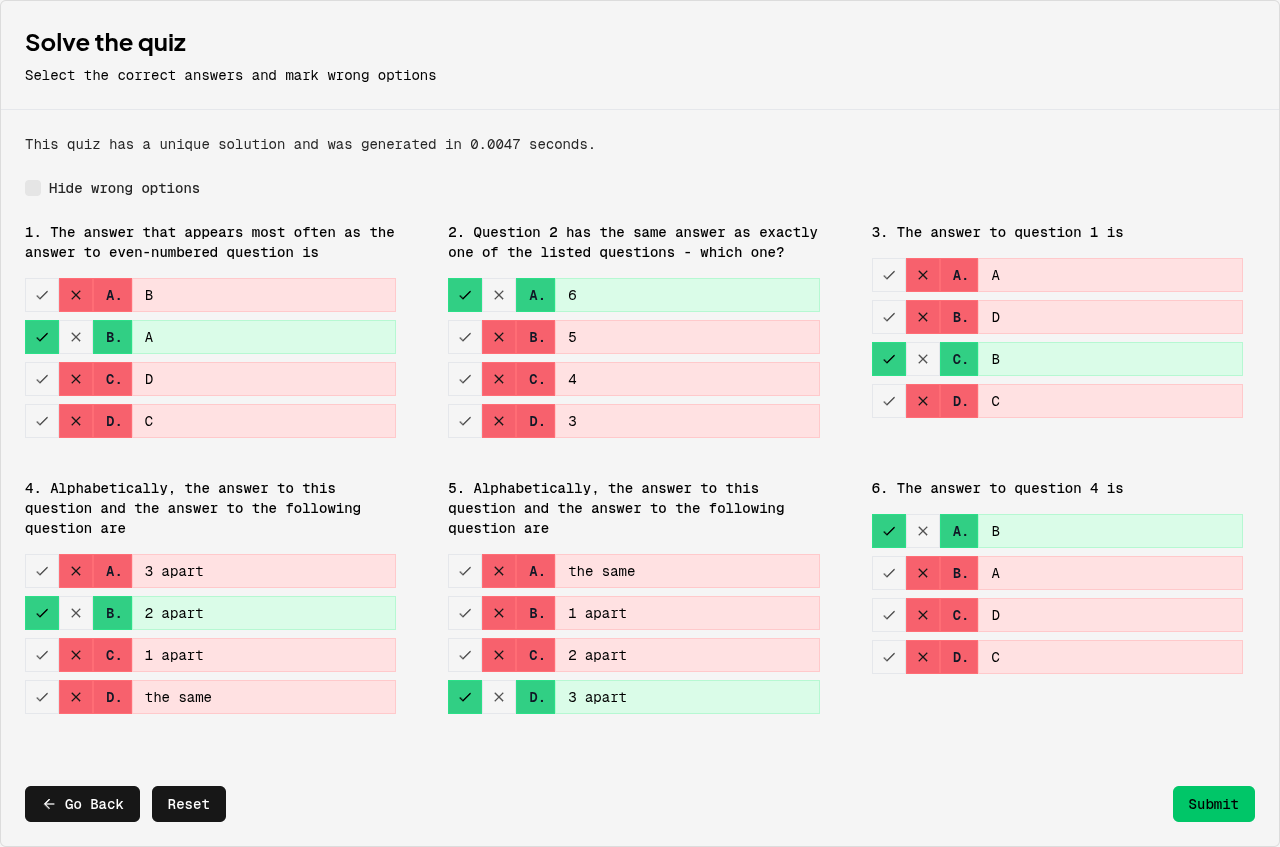
Task: Mark option C "B" in question 3 as wrong
Action: pos(923,359)
